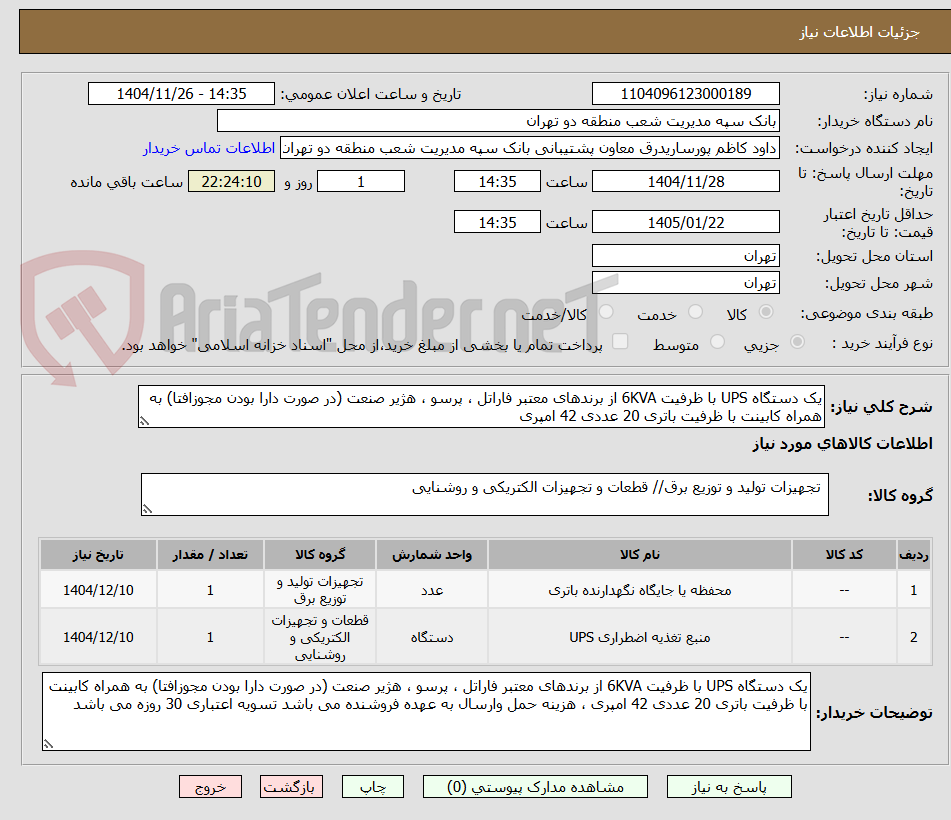Click the جزئیات اطلاعات نیاز page header
951x820 pixels.
tap(859, 32)
